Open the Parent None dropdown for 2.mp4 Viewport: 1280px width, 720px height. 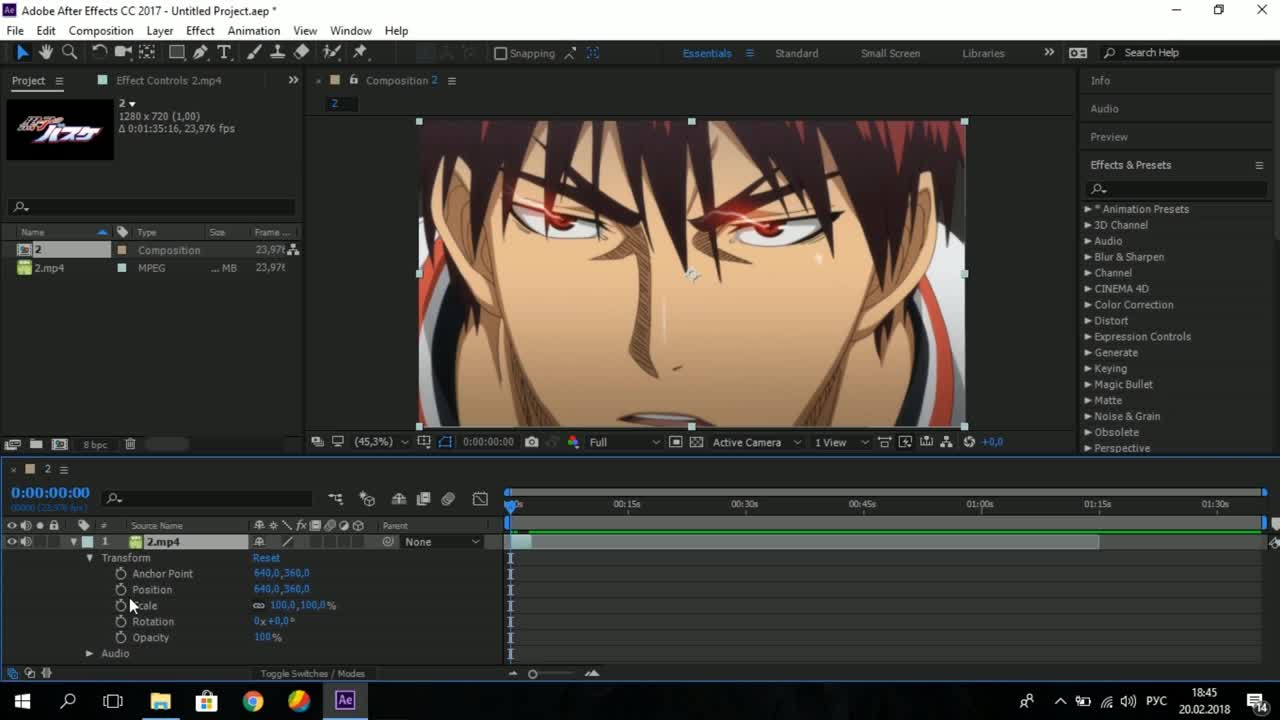pos(441,542)
